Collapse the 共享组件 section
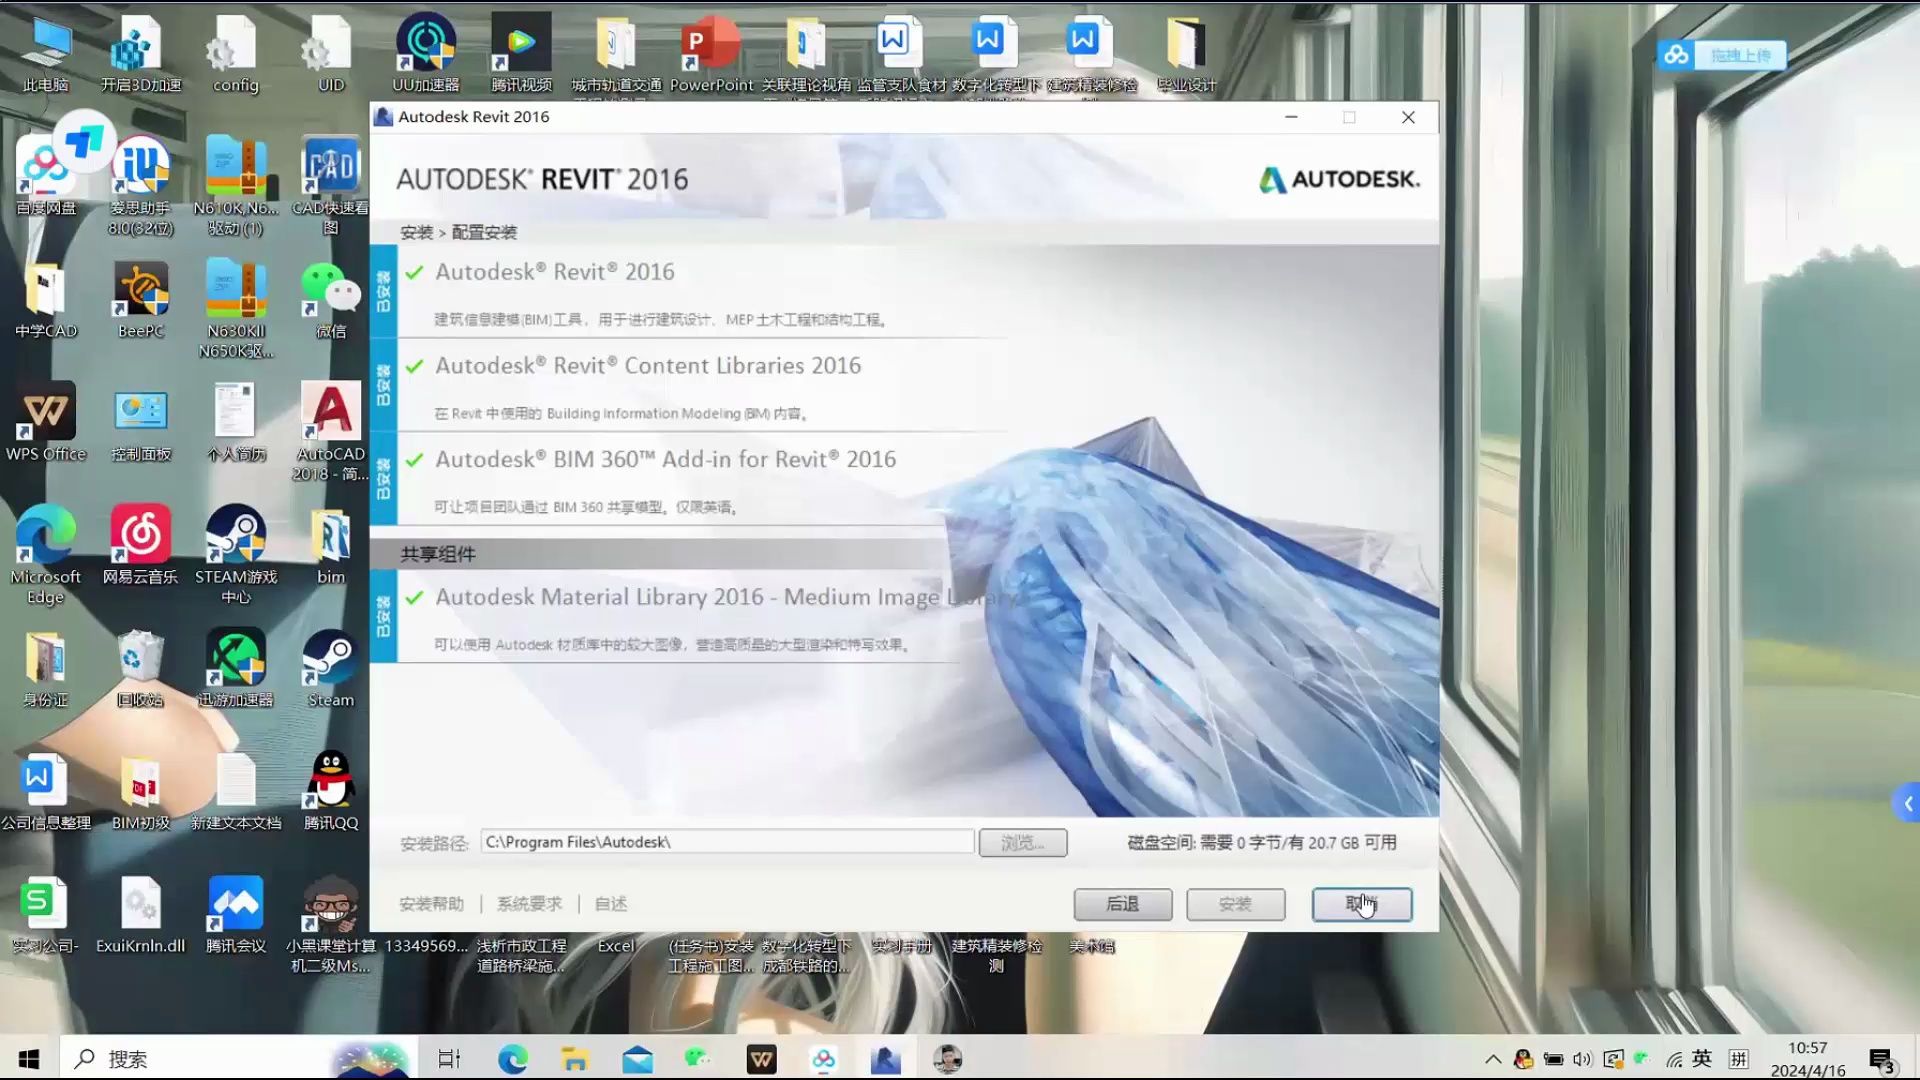 coord(440,554)
